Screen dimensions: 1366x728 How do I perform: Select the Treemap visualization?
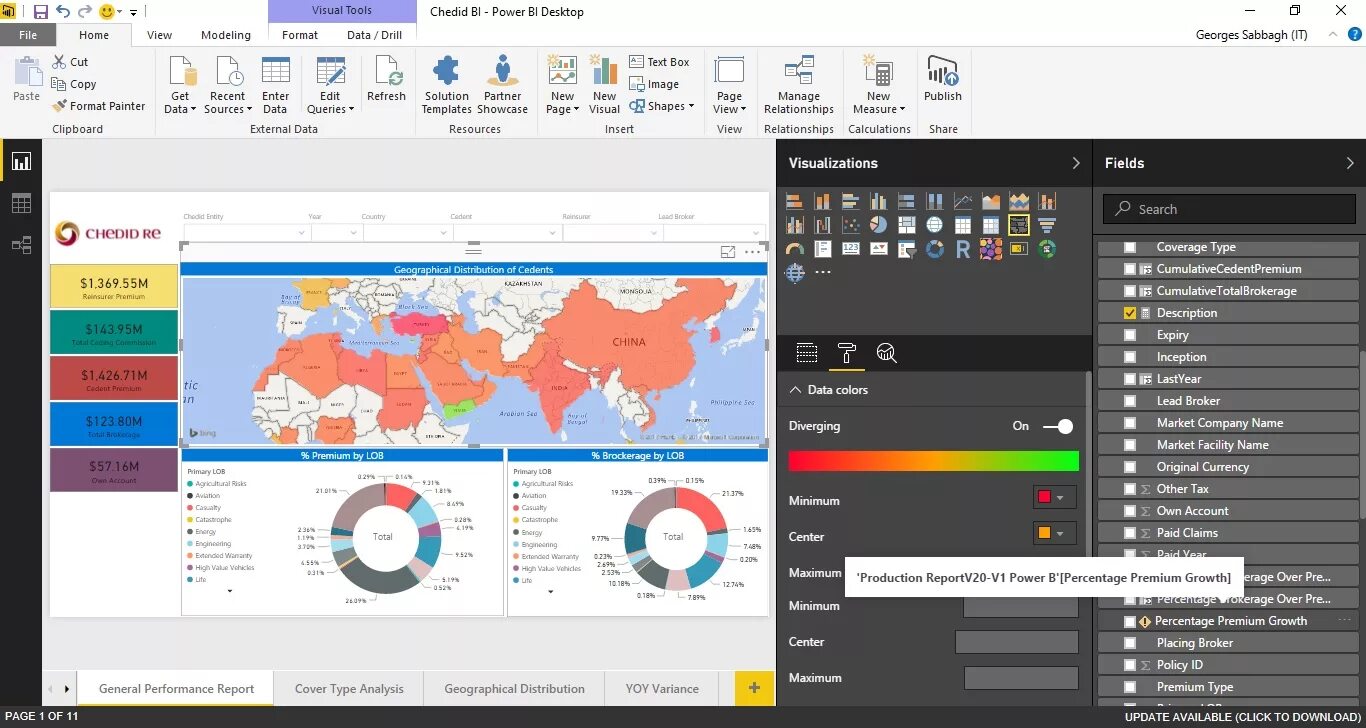(907, 225)
